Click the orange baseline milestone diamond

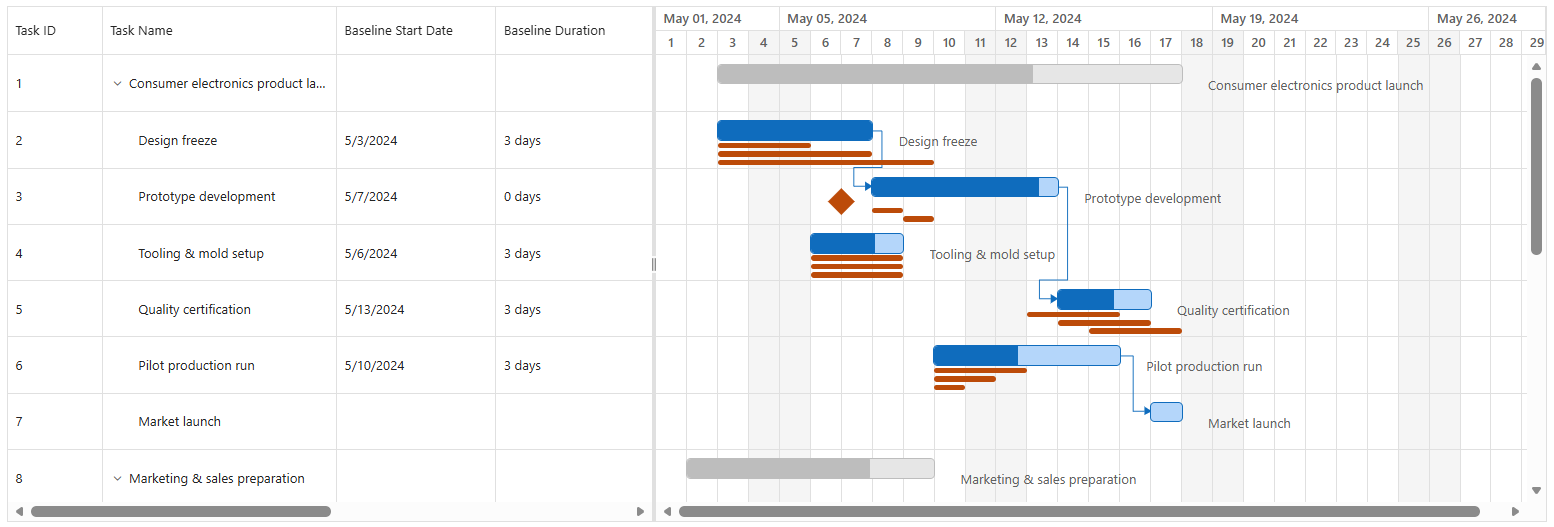tap(841, 201)
